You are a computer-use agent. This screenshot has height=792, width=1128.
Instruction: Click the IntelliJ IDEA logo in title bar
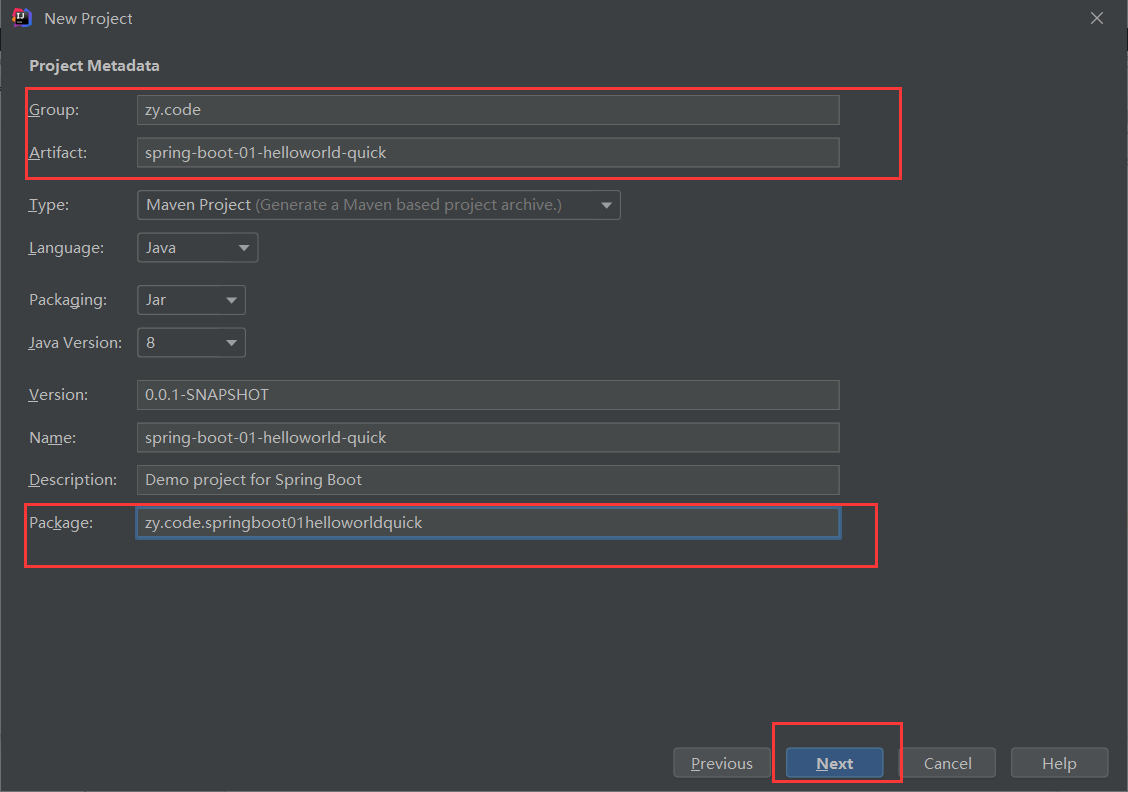tap(22, 18)
